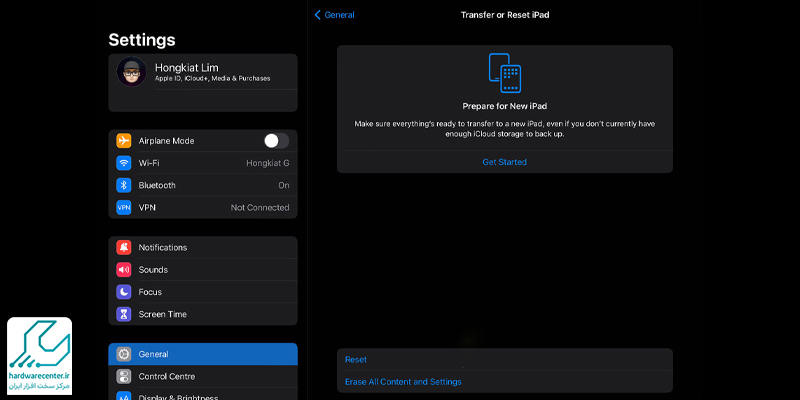Tap Get Started to prepare transfer
800x400 pixels.
(505, 162)
